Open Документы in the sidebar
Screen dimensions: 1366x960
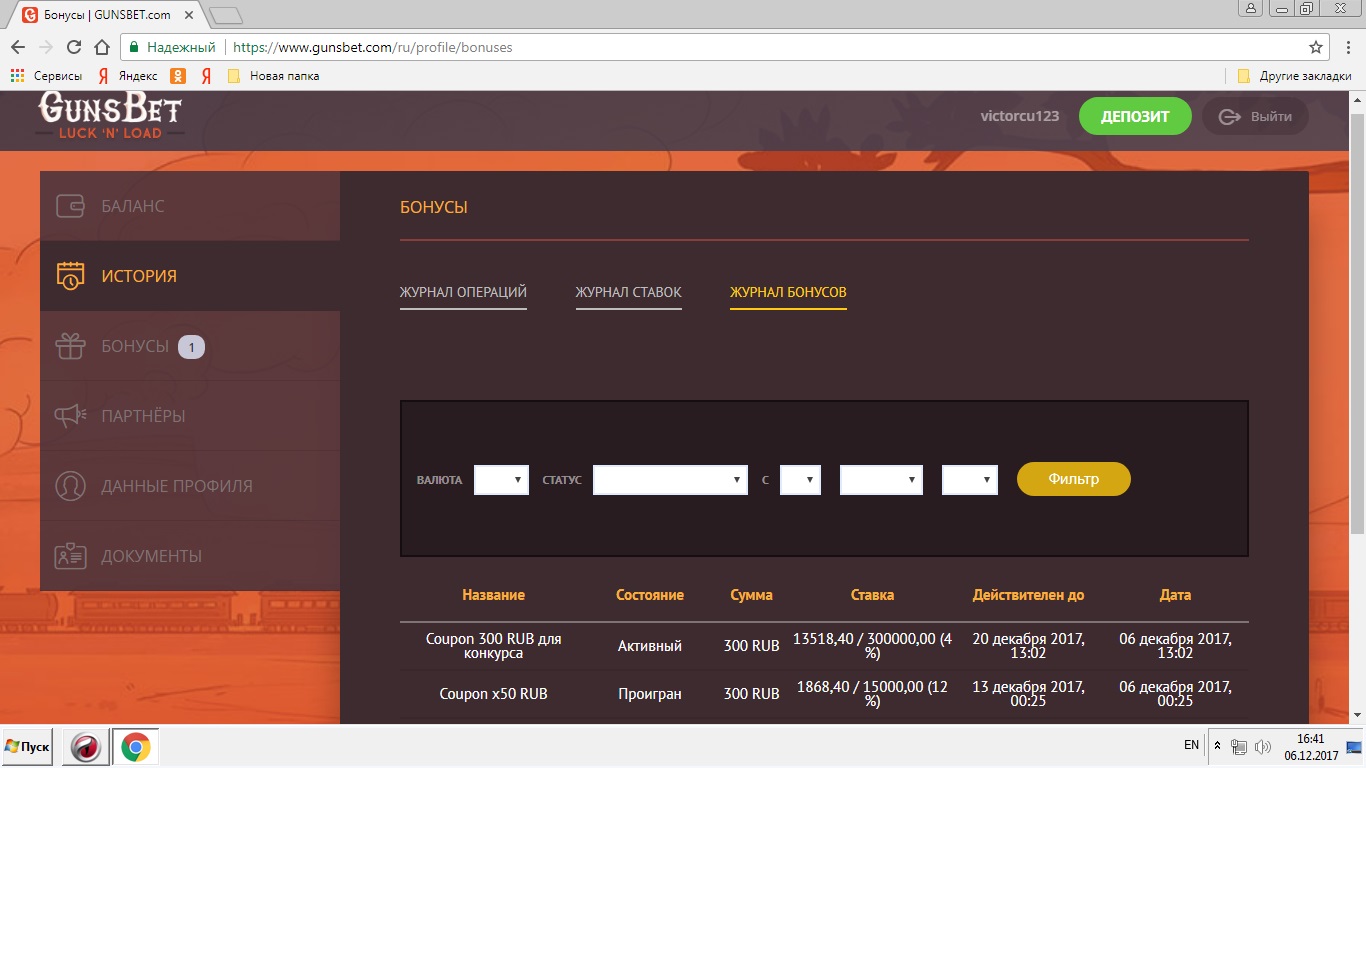click(190, 556)
